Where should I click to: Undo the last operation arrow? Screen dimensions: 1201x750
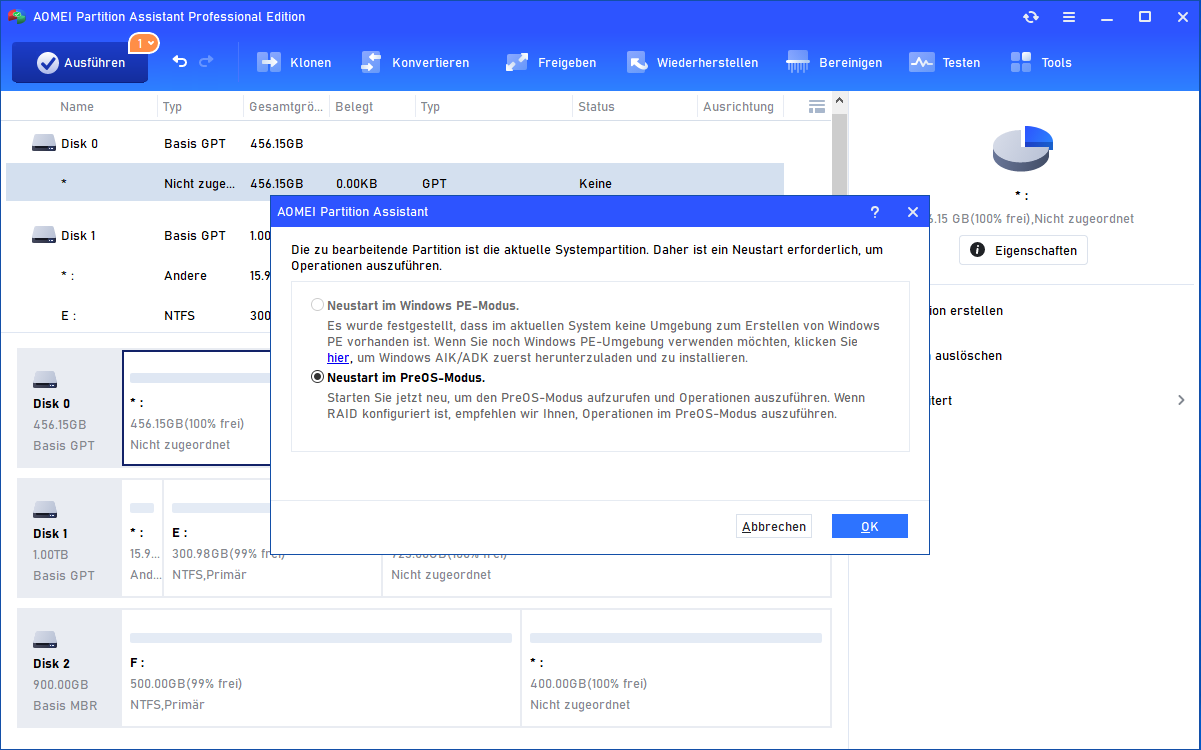[x=180, y=62]
